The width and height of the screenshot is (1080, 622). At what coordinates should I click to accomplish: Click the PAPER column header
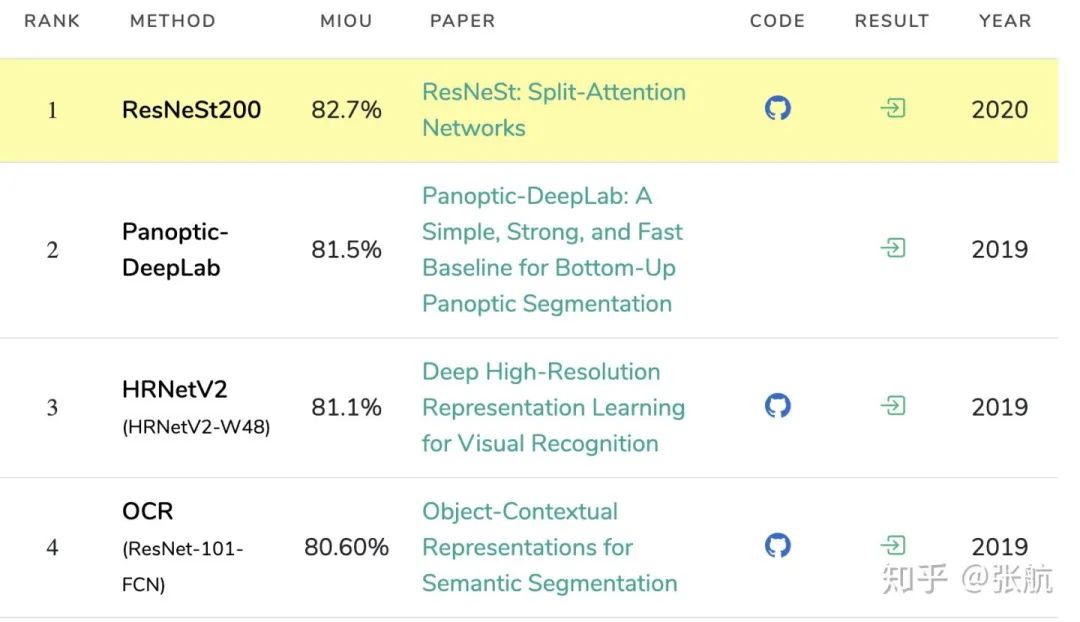pos(462,21)
